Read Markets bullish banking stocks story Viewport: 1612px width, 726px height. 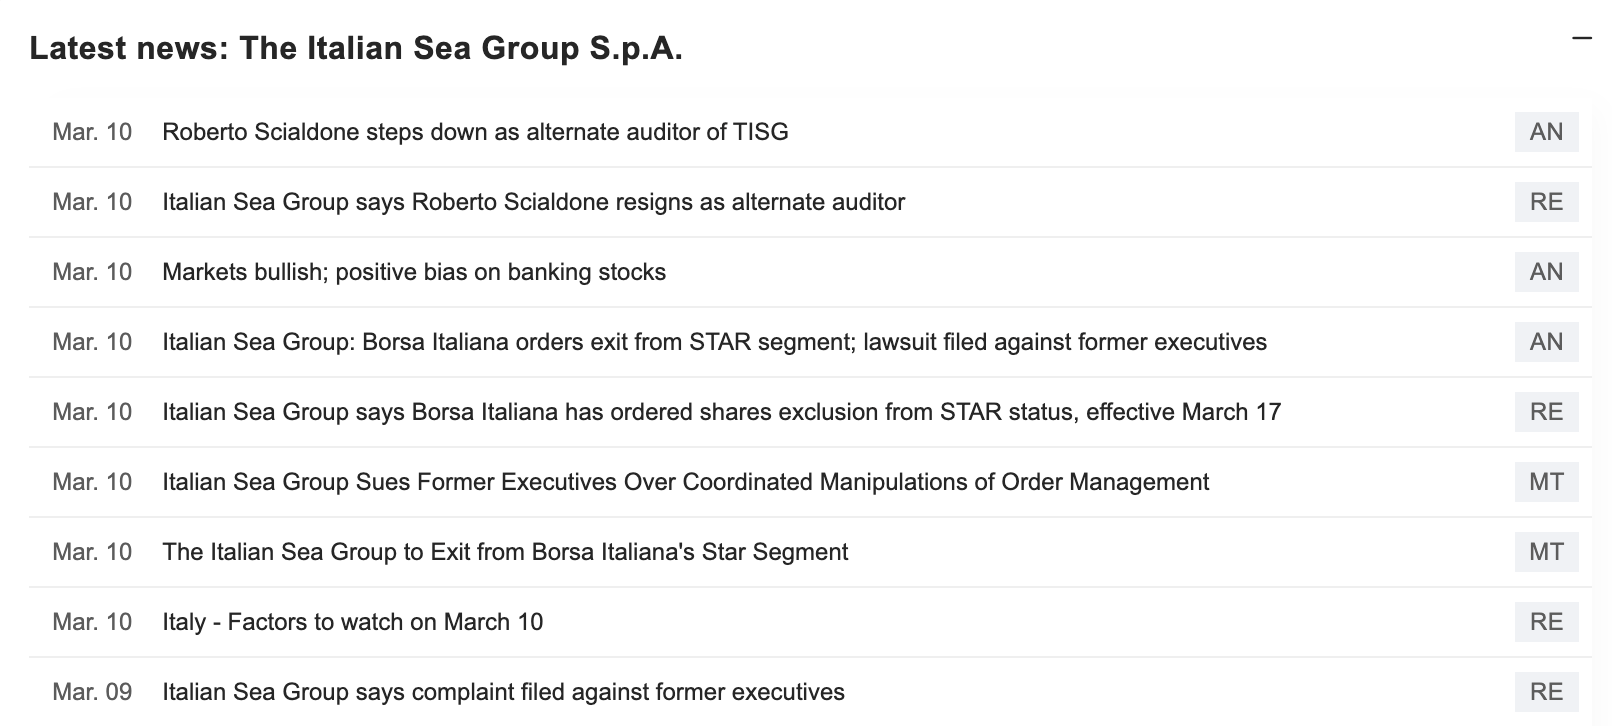(414, 272)
